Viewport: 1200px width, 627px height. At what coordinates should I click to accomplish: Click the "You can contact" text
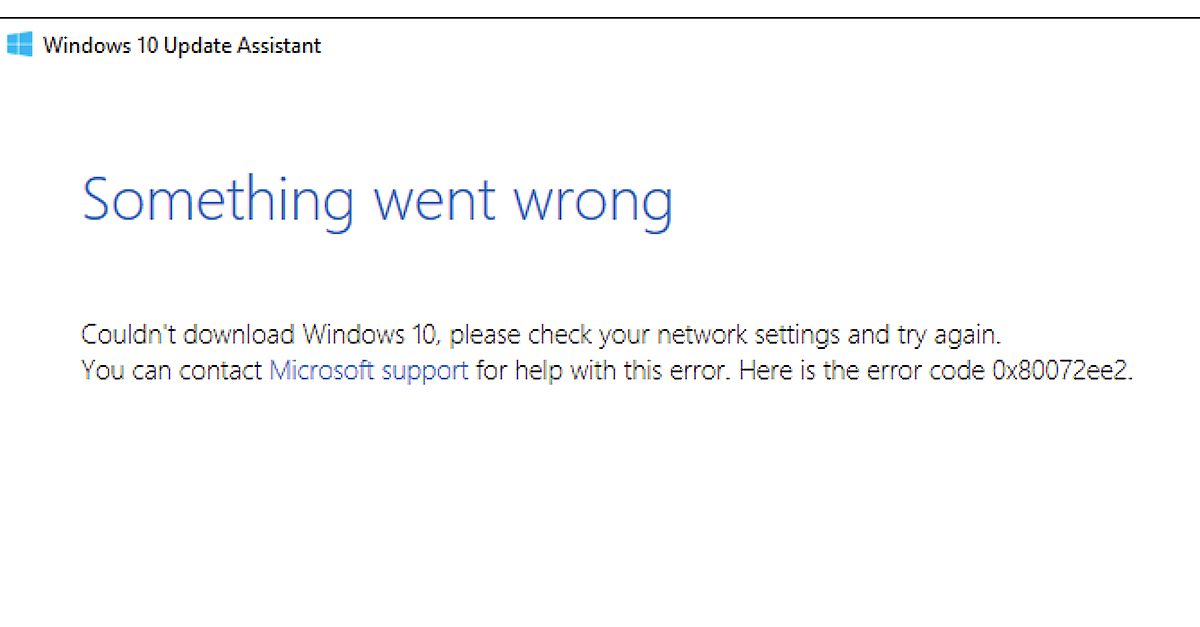(172, 371)
